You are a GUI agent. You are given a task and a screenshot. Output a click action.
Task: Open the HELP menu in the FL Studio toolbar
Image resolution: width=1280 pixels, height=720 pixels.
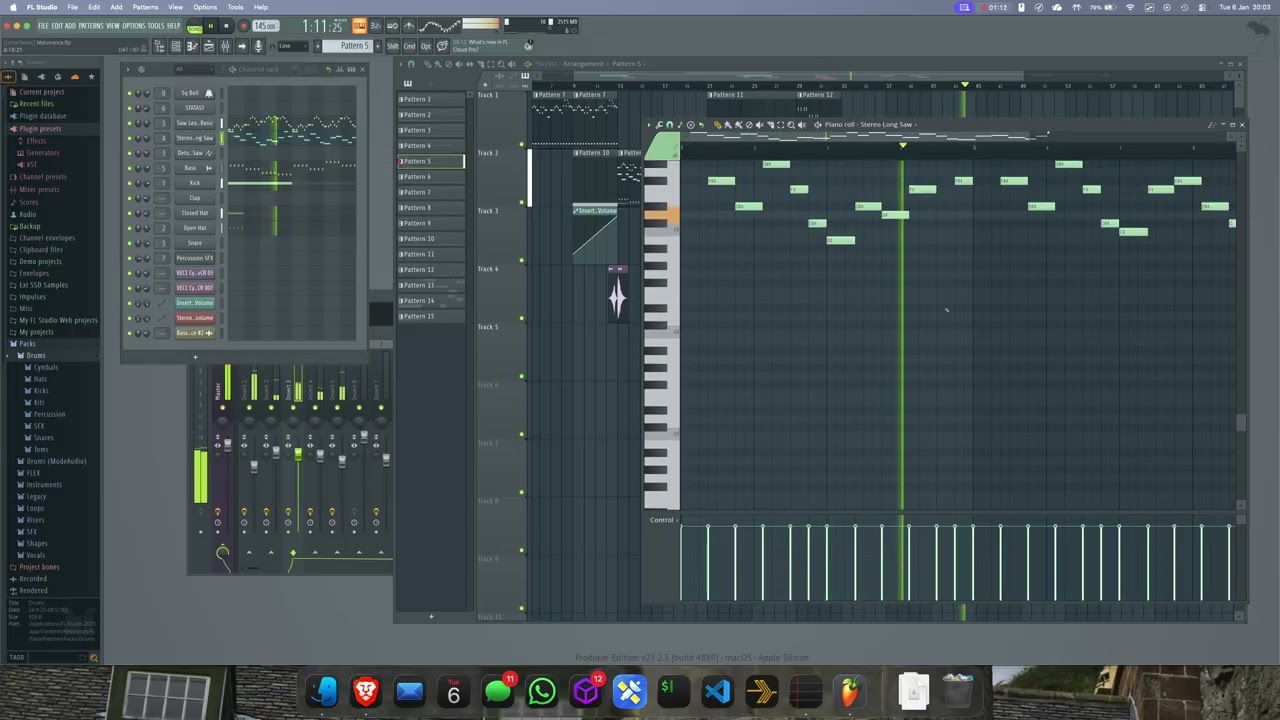(x=173, y=26)
